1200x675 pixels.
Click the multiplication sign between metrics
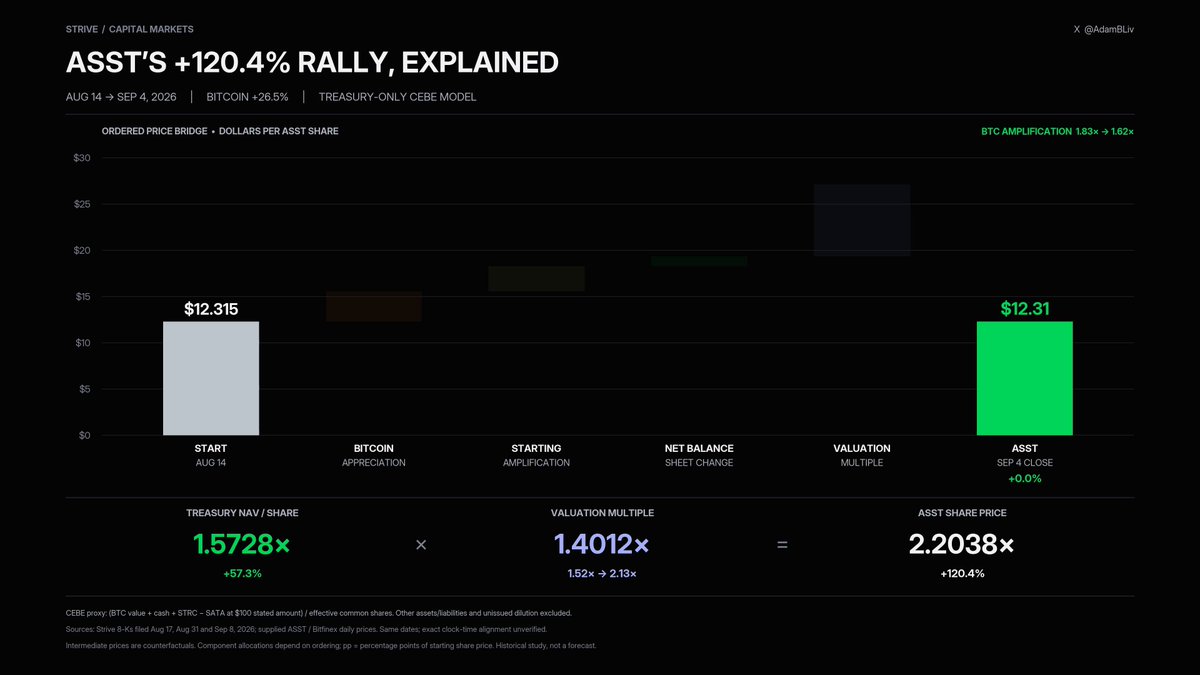pyautogui.click(x=421, y=545)
